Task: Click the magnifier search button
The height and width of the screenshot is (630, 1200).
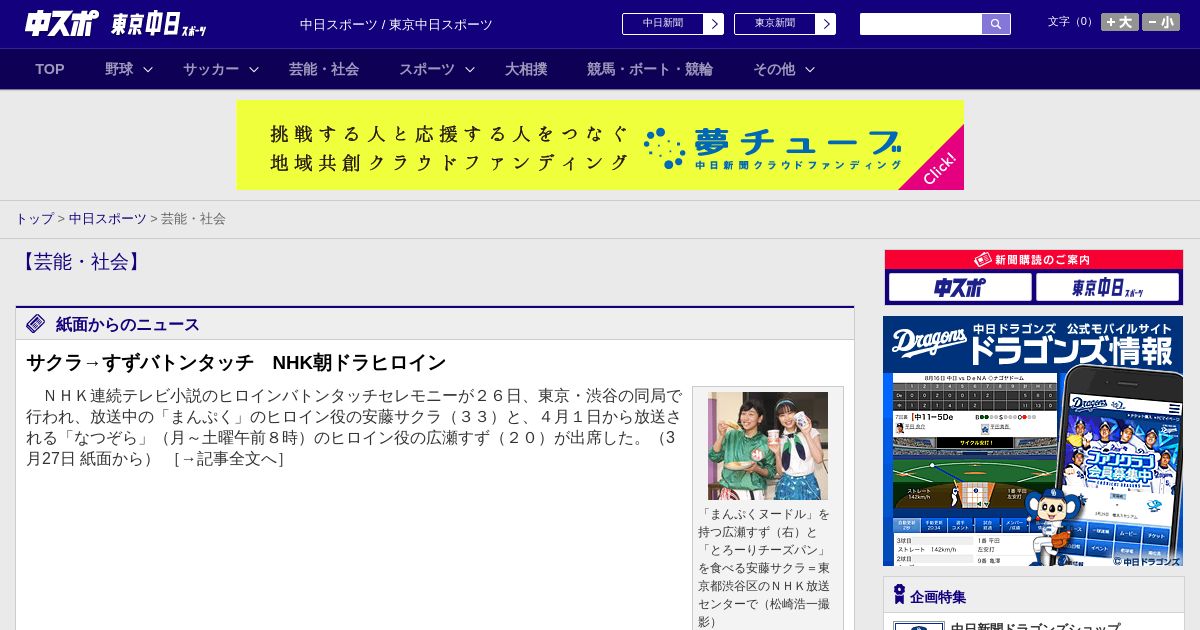Action: click(996, 24)
